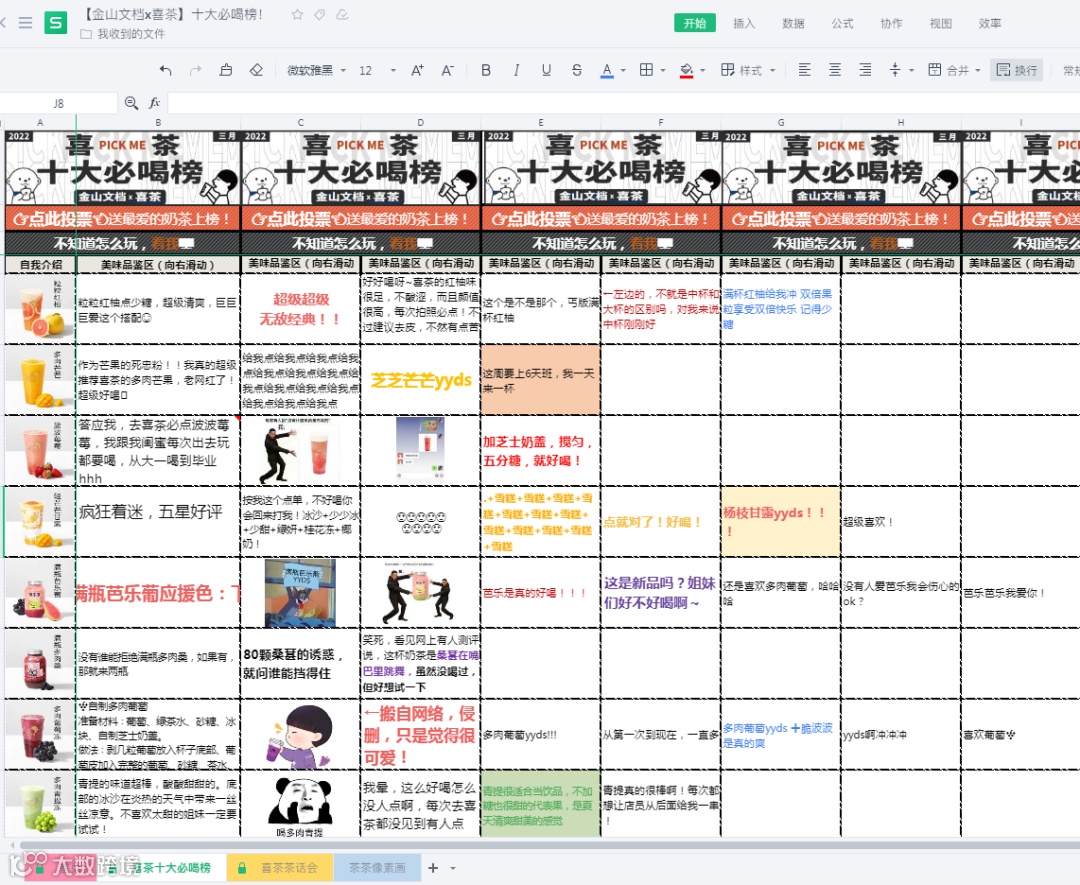Align text left
This screenshot has height=885, width=1080.
(804, 70)
